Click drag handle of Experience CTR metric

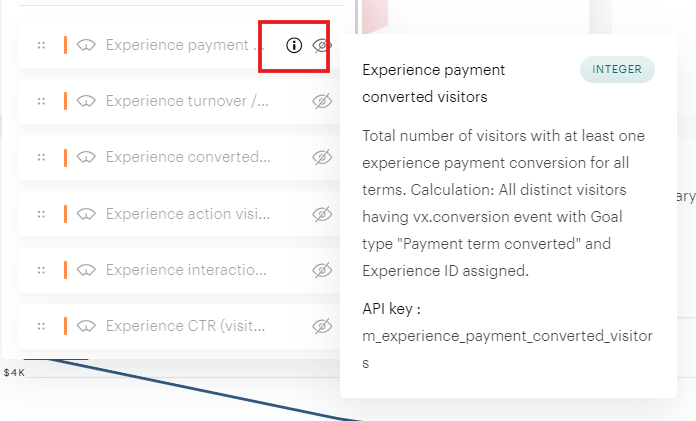tap(41, 326)
